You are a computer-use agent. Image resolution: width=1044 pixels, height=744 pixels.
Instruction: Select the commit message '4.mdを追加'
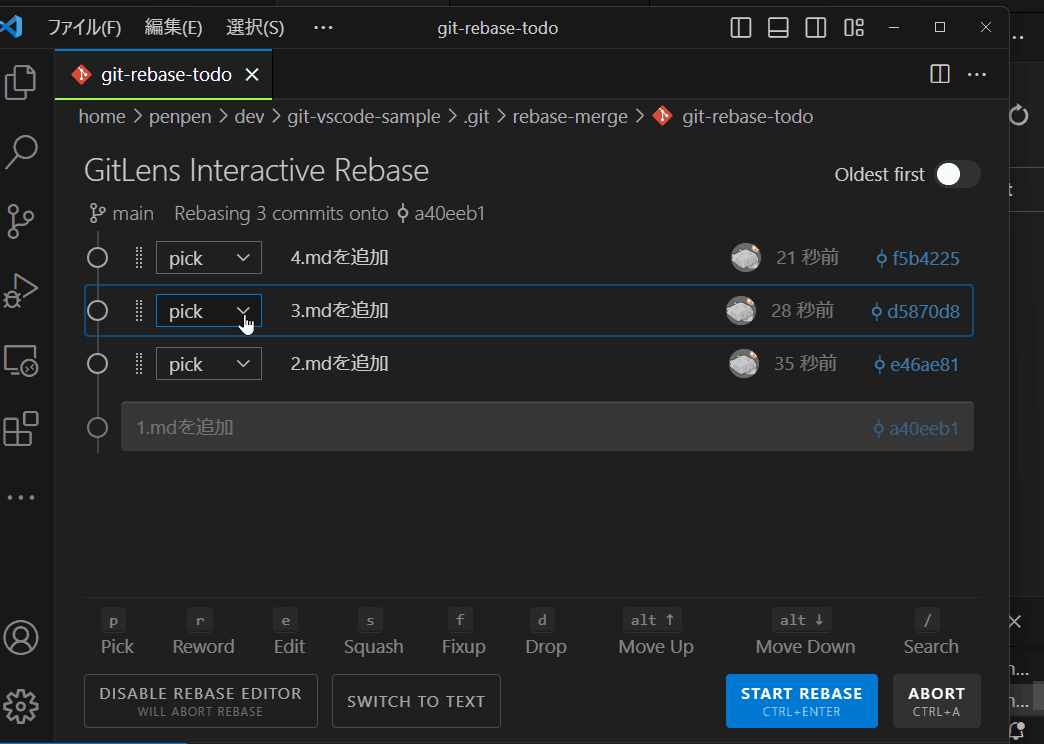click(340, 258)
